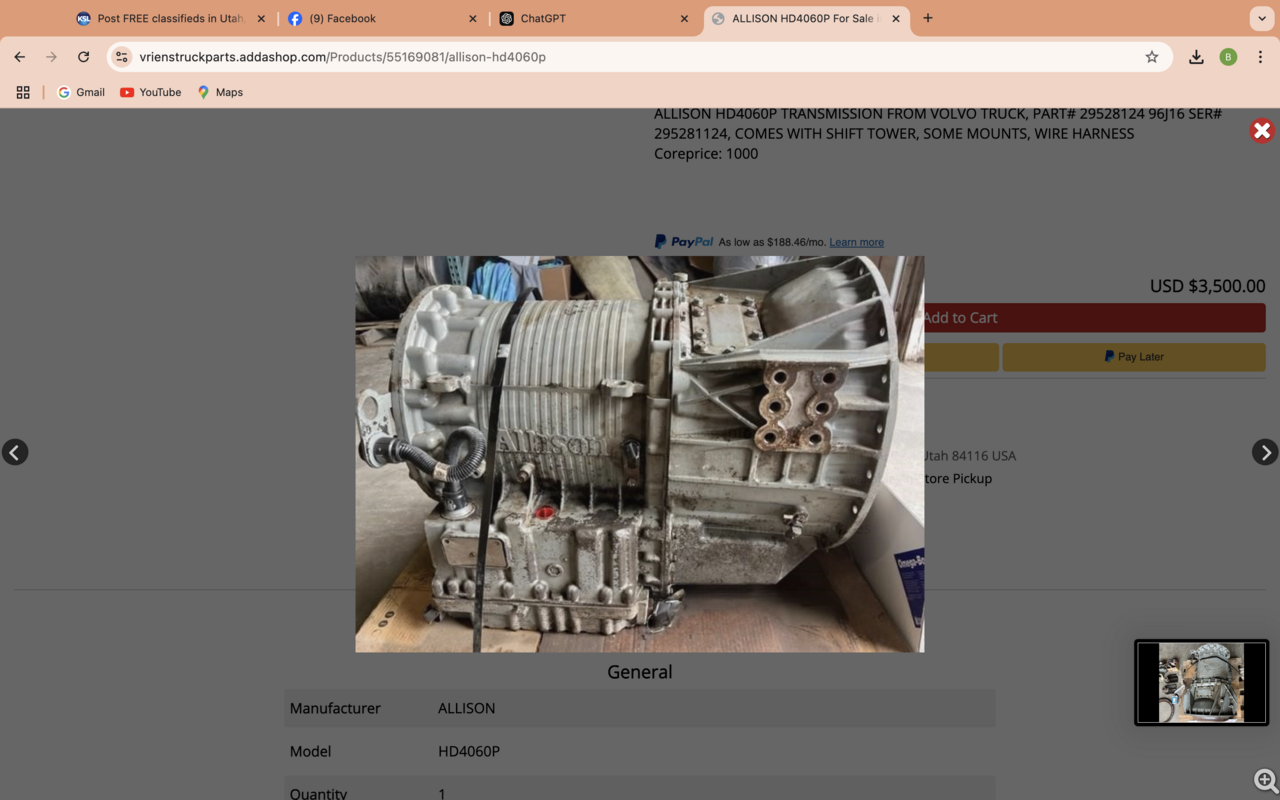Open the bookmarks apps grid icon
Image resolution: width=1280 pixels, height=800 pixels.
point(22,92)
